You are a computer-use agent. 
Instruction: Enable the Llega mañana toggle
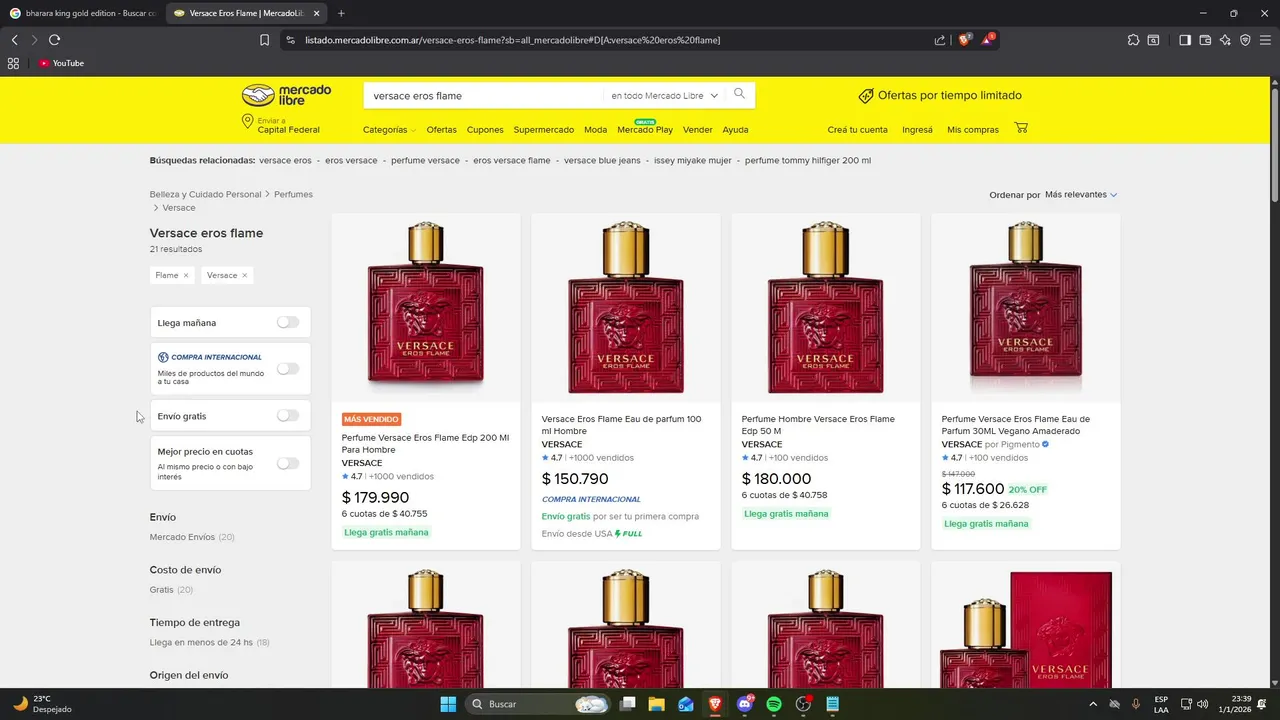click(x=288, y=322)
